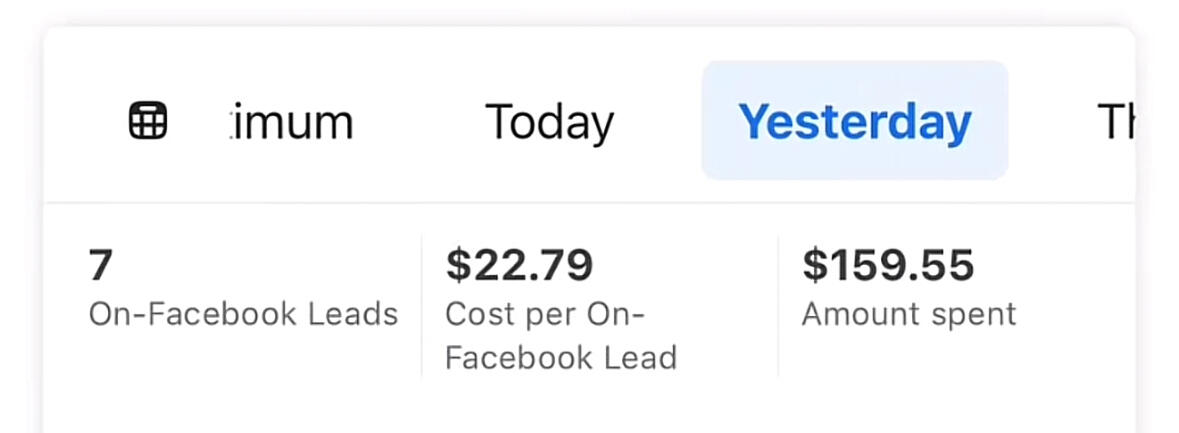
Task: Click the horizontal separator below the date tabs
Action: tap(590, 202)
